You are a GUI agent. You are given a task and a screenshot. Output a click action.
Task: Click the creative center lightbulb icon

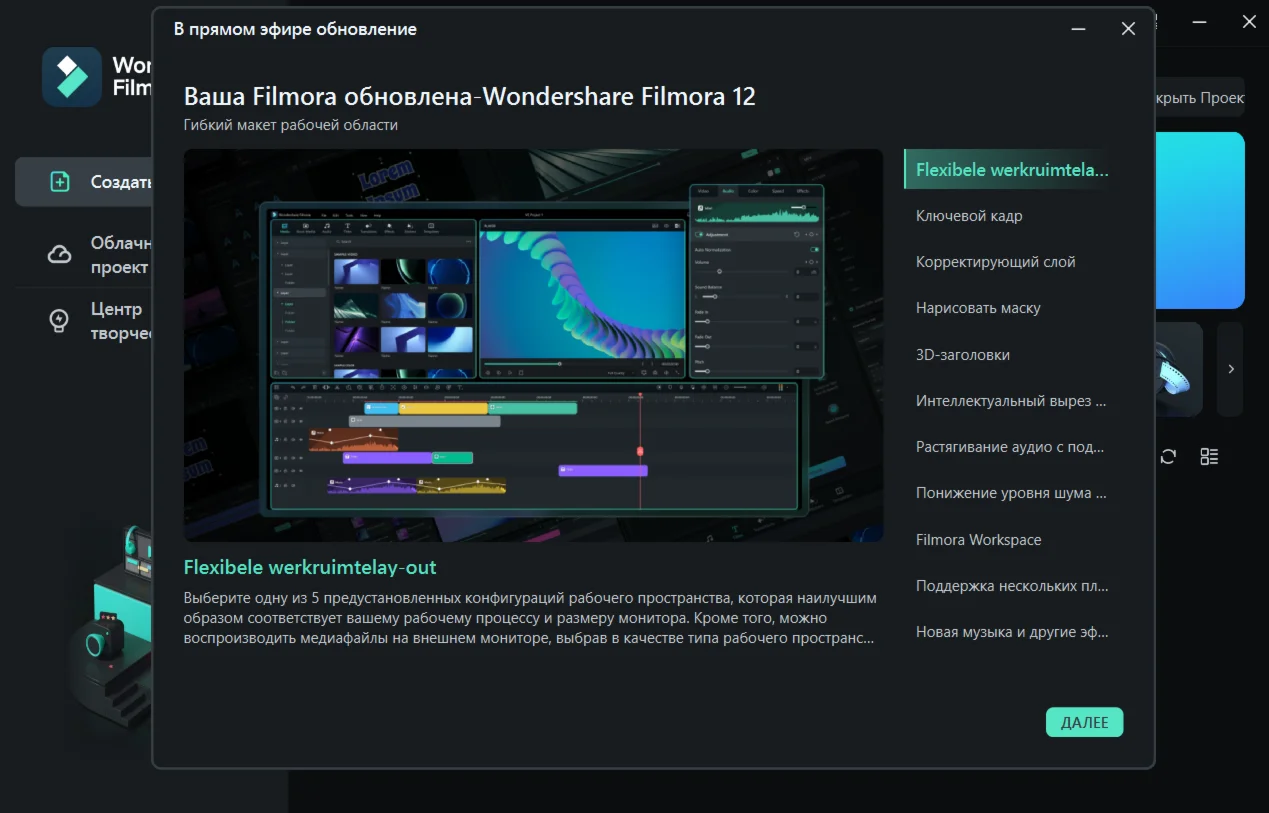tap(60, 321)
